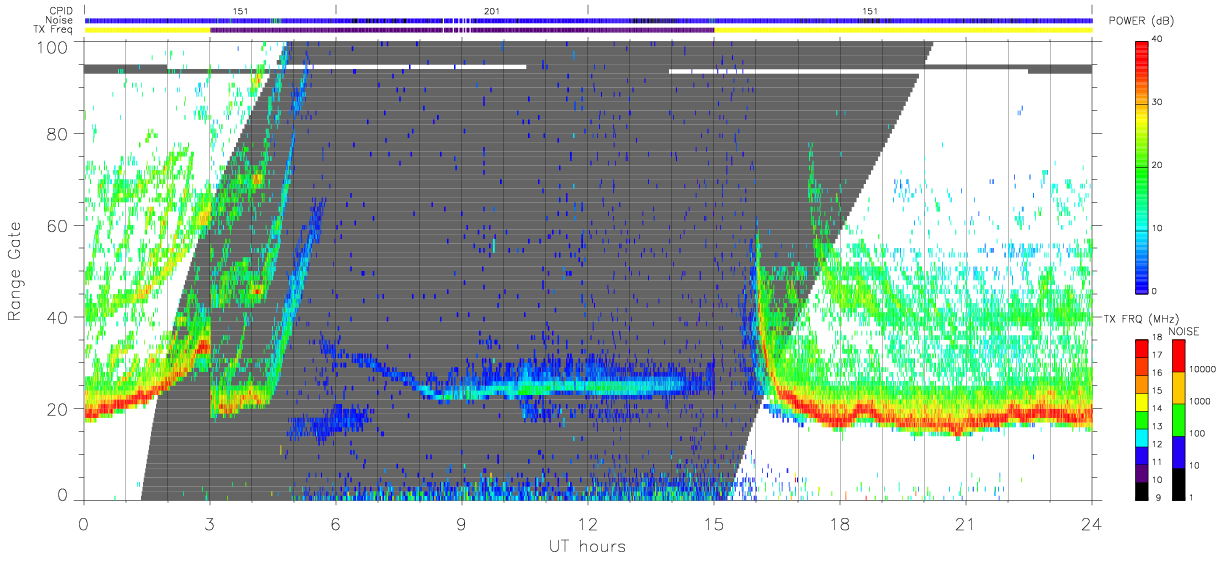Click the blue Noise strip above the plot
This screenshot has width=1228, height=567.
pos(588,20)
